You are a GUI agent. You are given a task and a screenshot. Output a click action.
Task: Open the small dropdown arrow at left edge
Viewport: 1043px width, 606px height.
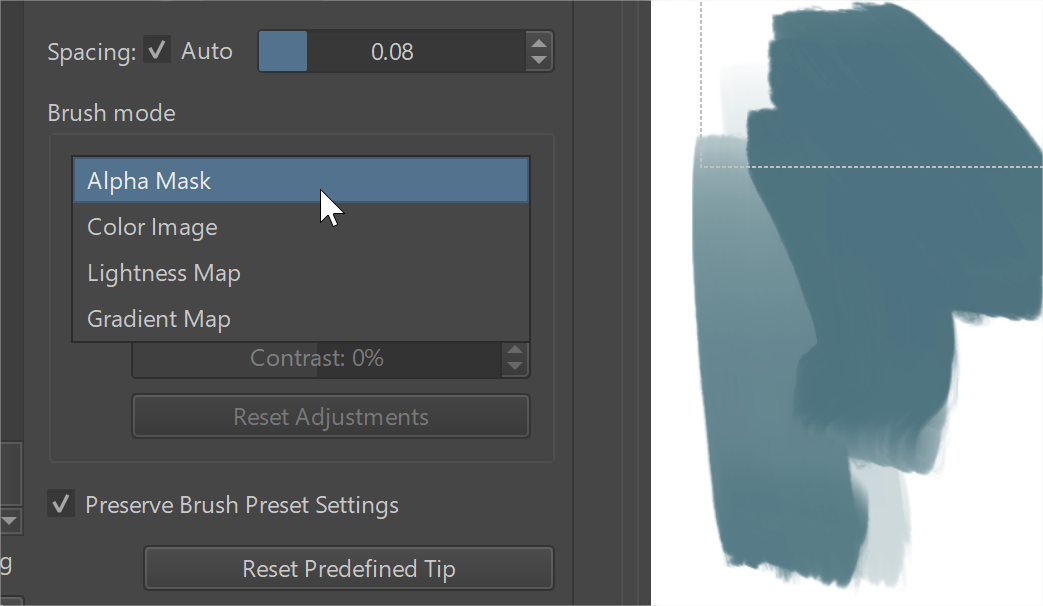click(x=10, y=520)
